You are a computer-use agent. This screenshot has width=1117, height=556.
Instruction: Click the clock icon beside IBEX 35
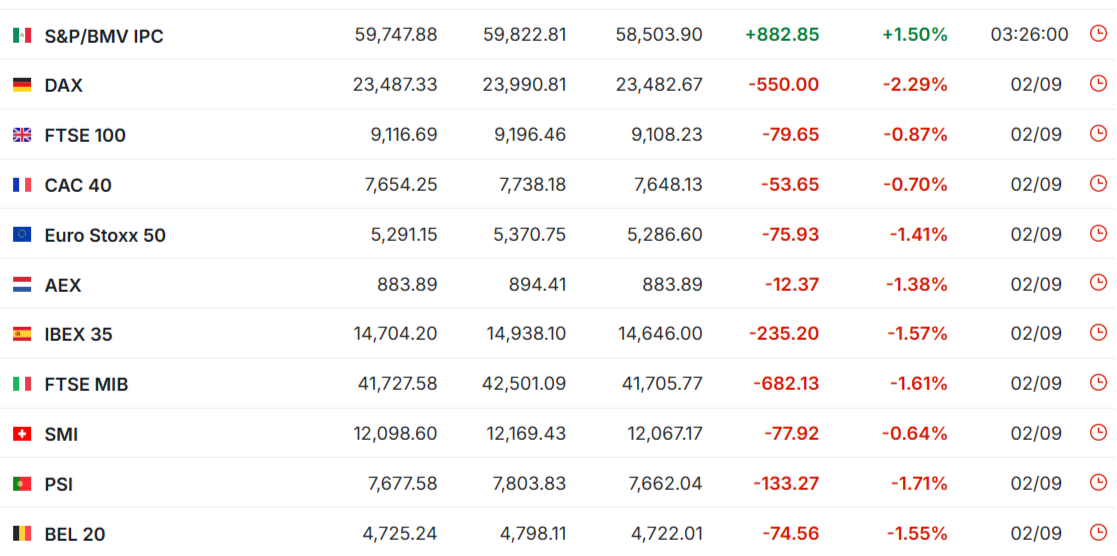(1098, 333)
